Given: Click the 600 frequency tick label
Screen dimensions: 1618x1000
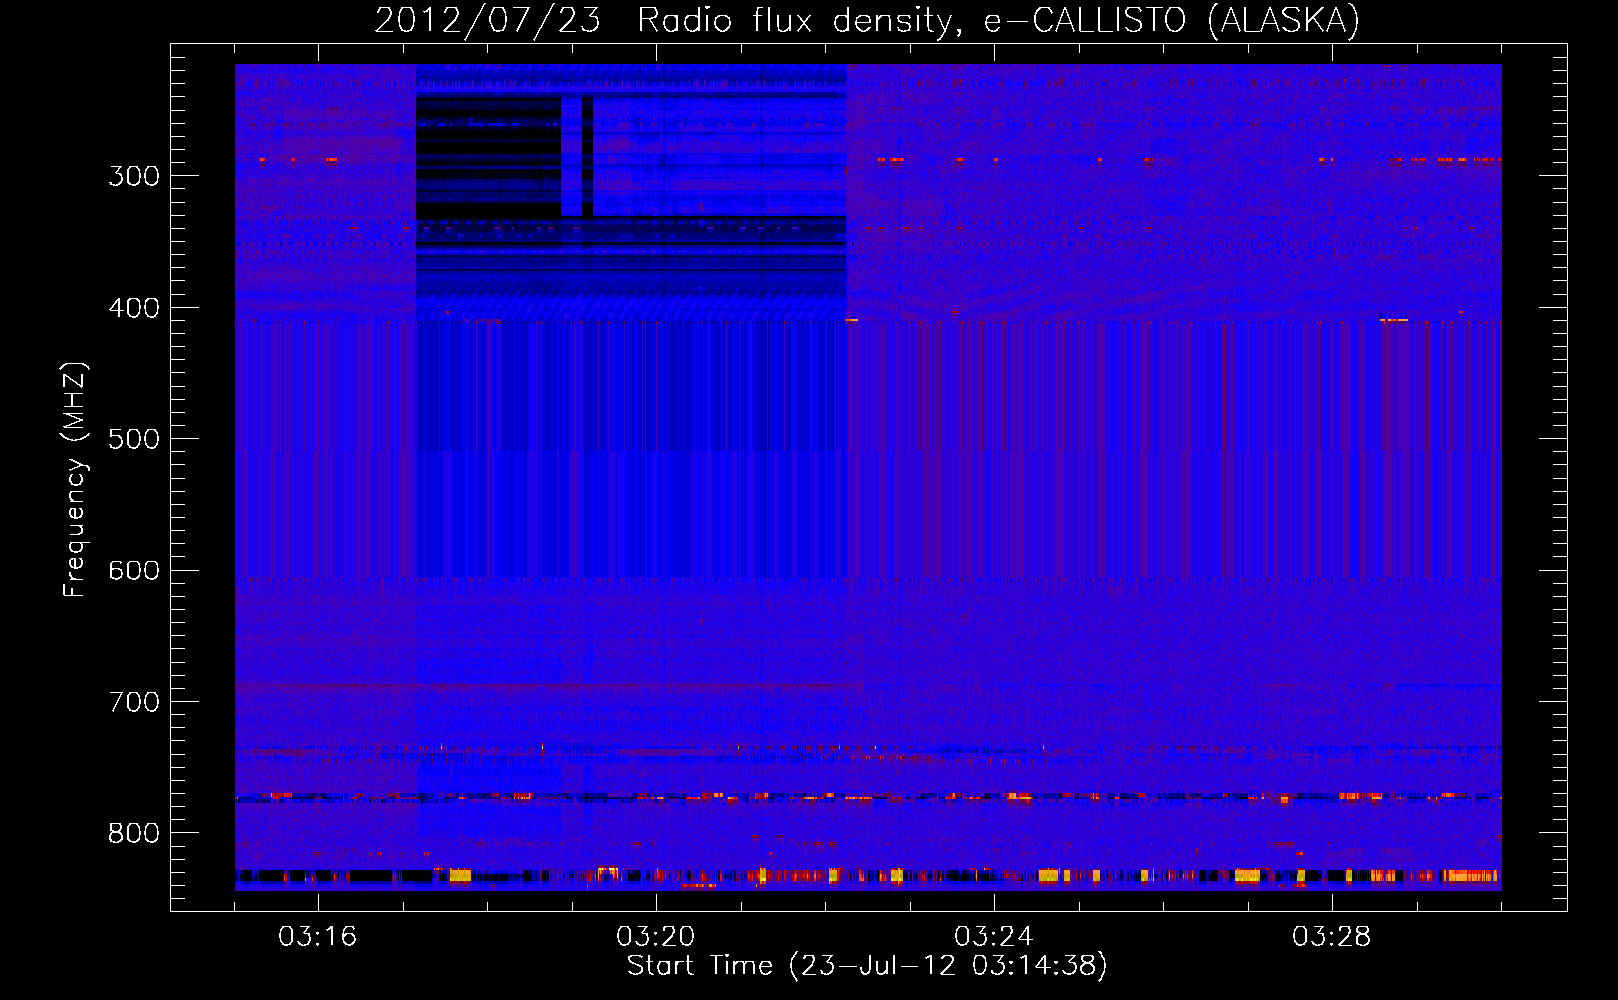Looking at the screenshot, I should coord(134,571).
